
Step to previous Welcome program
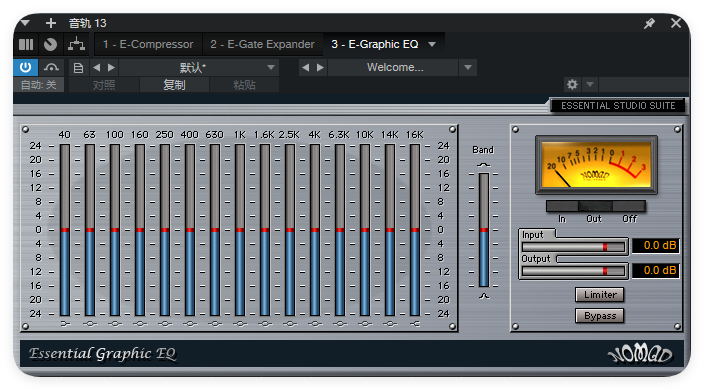pos(306,67)
